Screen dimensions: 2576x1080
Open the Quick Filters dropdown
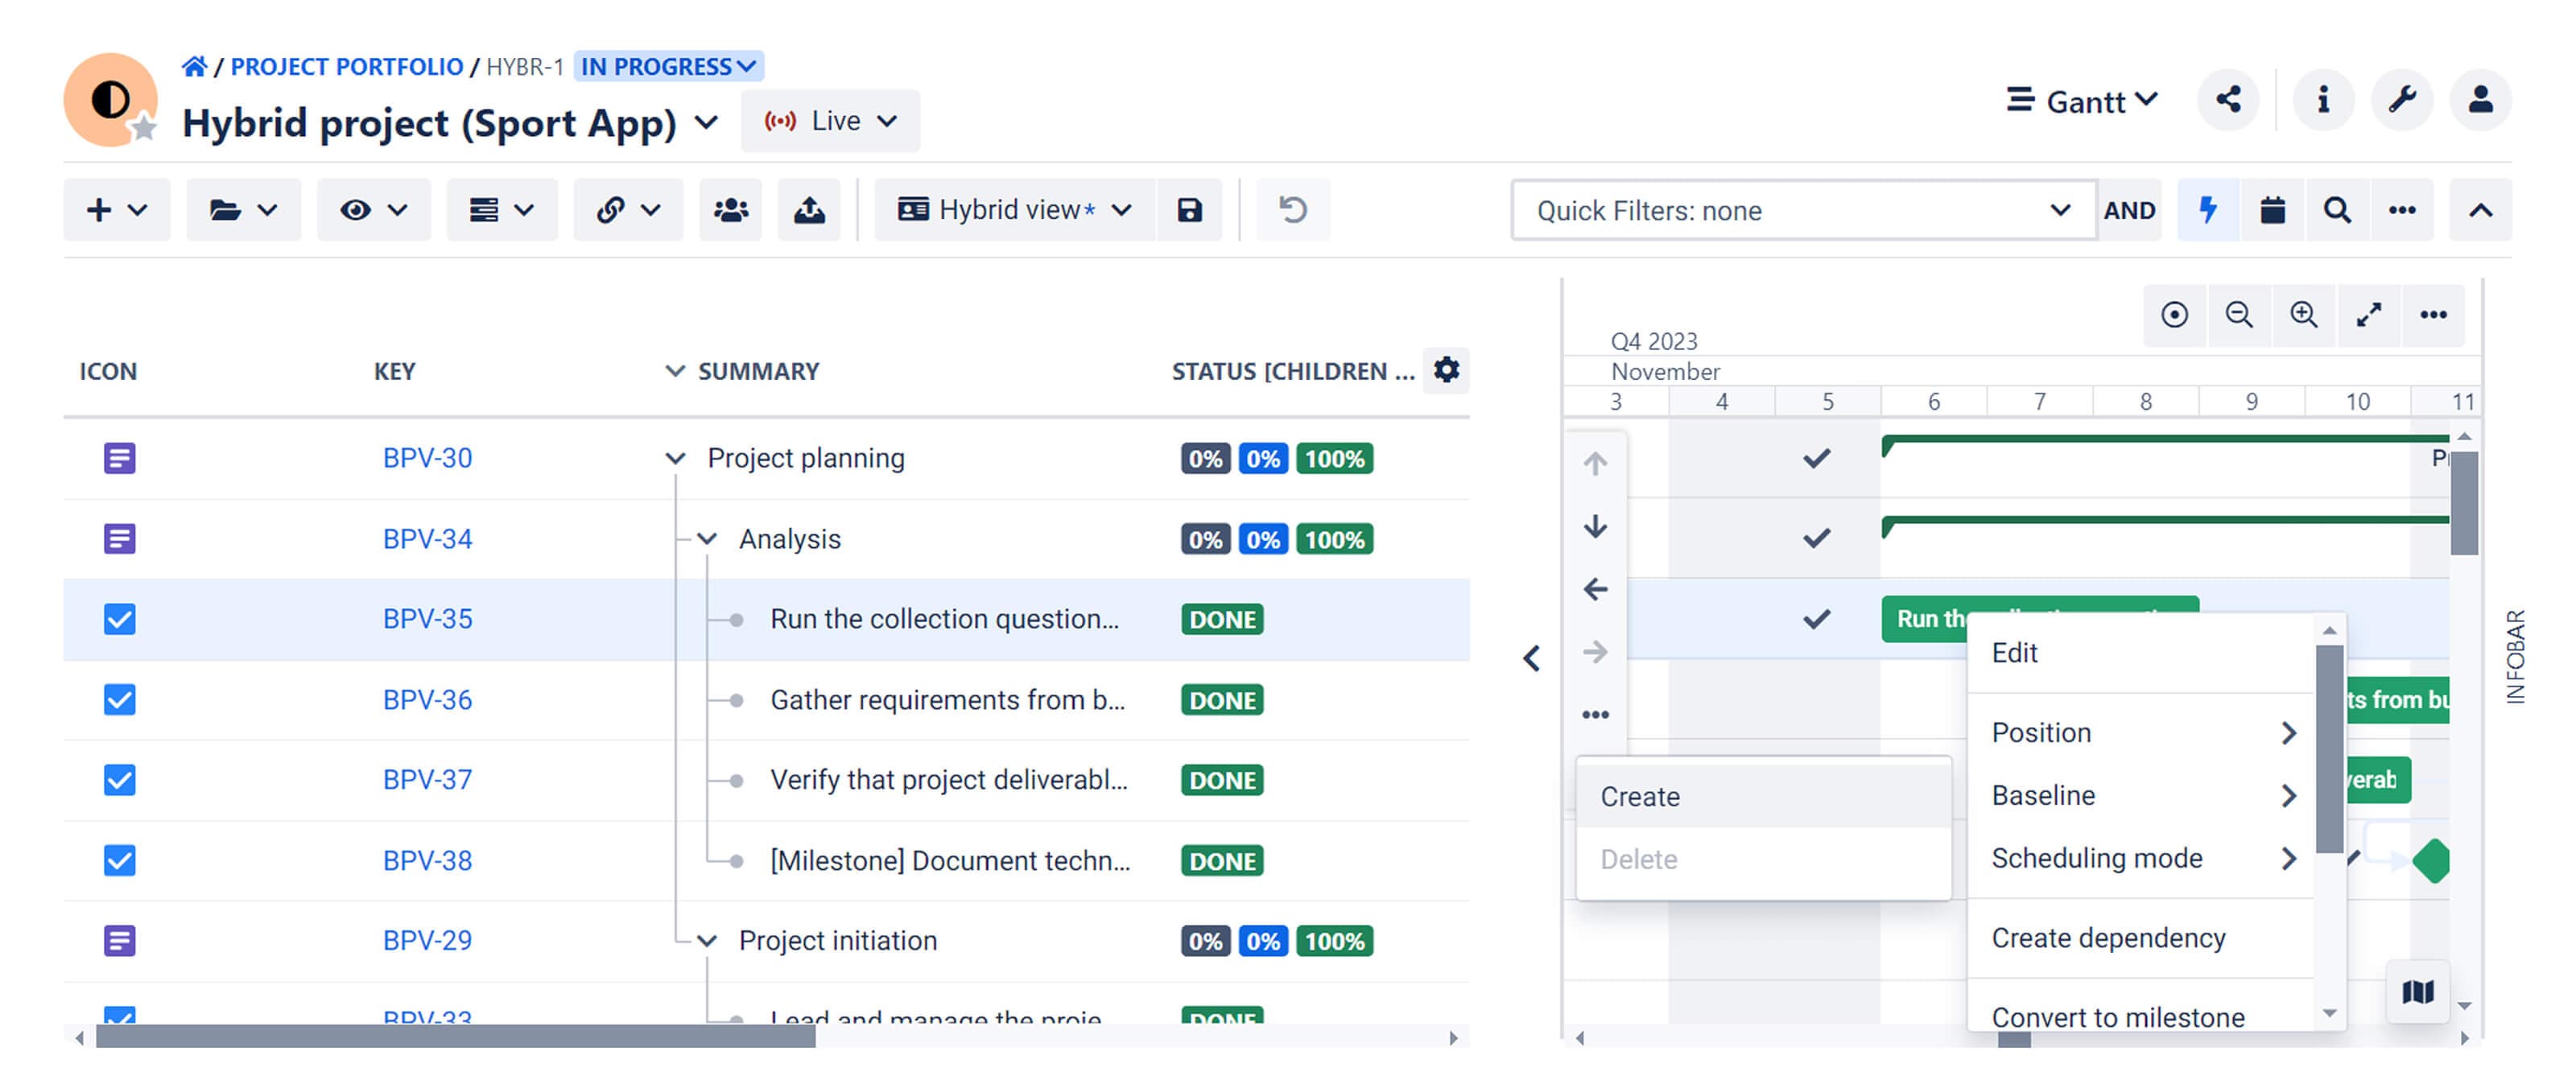(1803, 210)
